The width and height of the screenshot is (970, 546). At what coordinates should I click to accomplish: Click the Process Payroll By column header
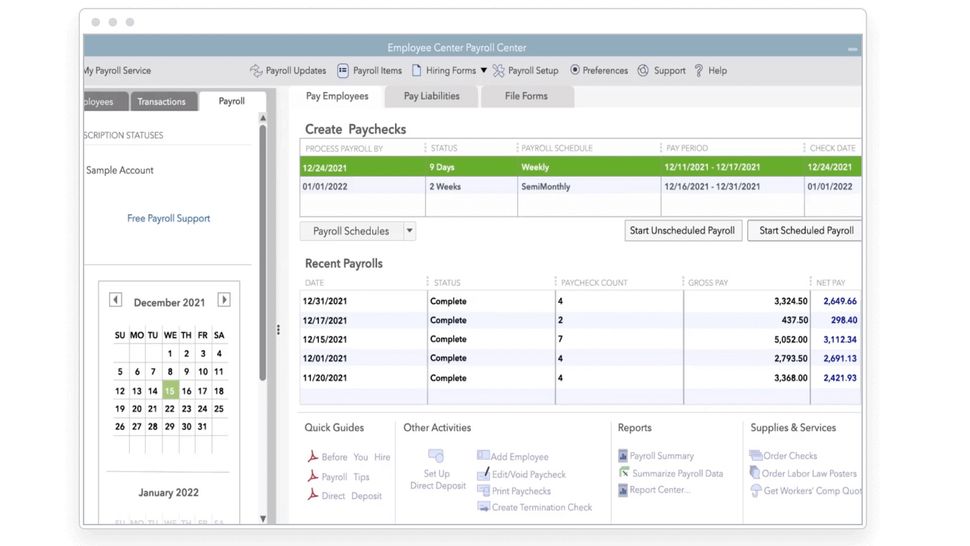tap(344, 148)
